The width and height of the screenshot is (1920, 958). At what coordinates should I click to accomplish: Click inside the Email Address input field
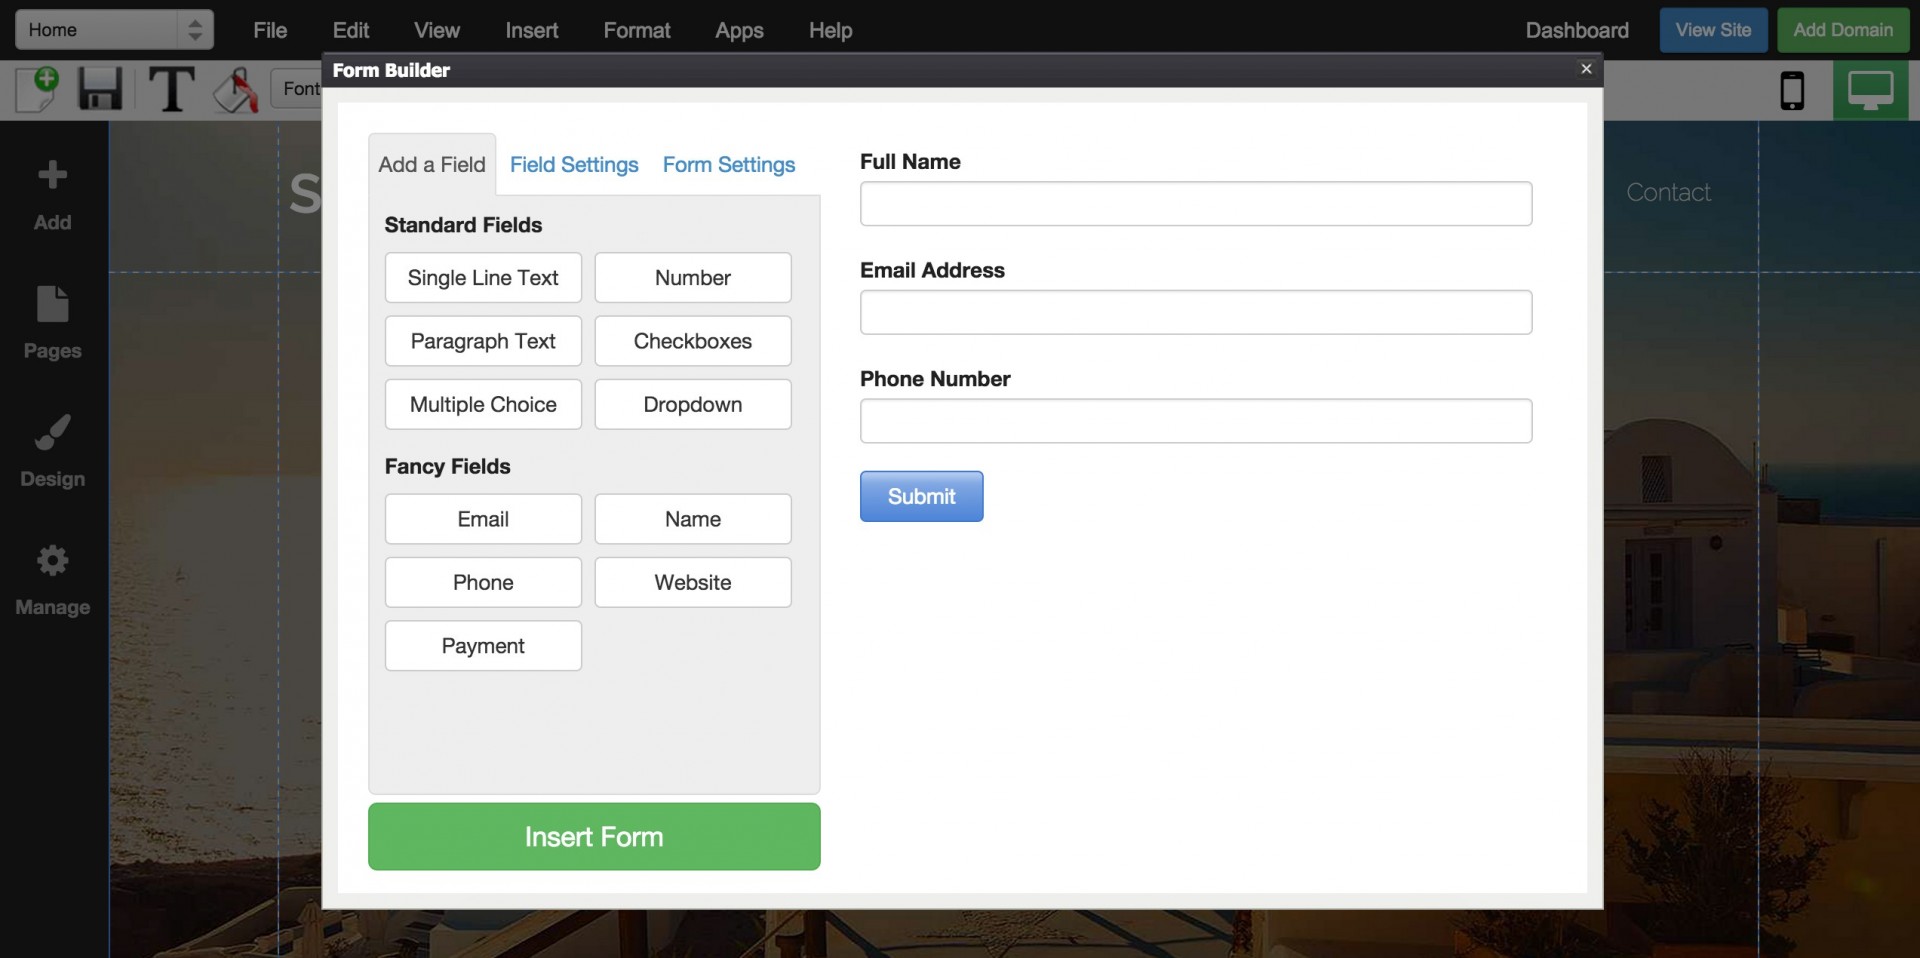pyautogui.click(x=1195, y=312)
